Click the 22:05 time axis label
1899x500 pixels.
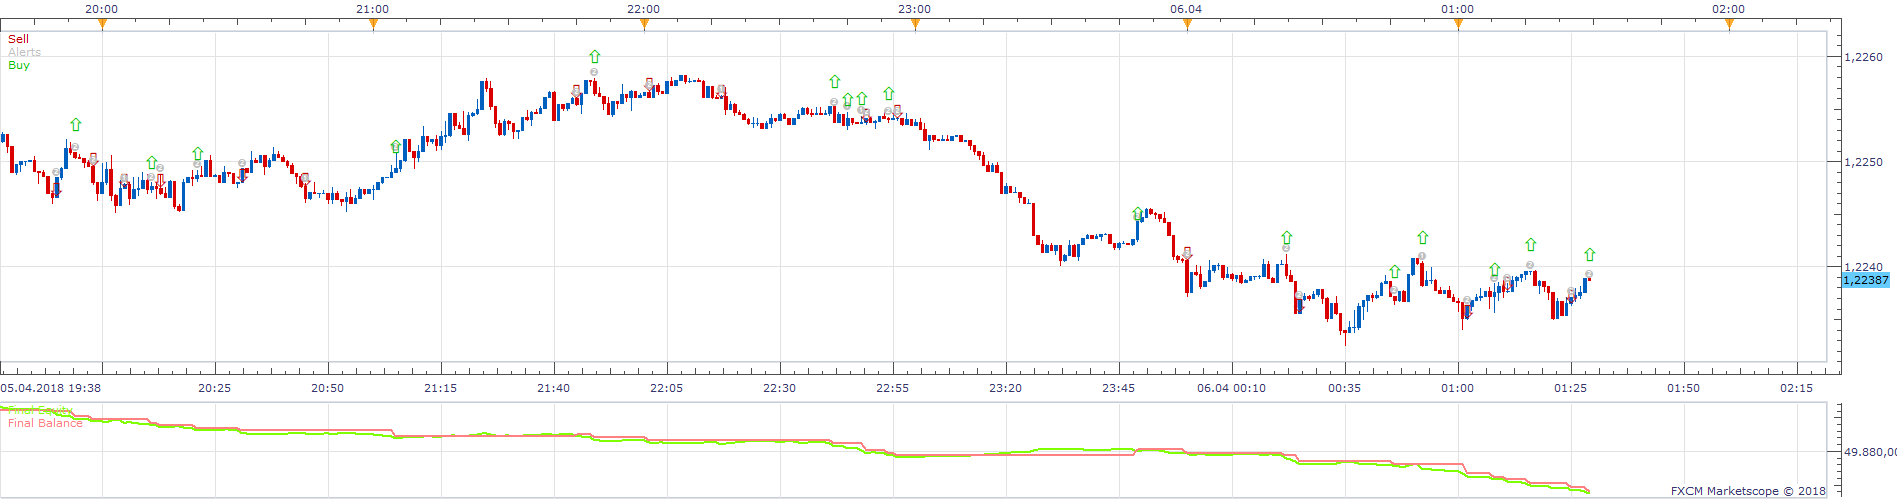coord(666,388)
